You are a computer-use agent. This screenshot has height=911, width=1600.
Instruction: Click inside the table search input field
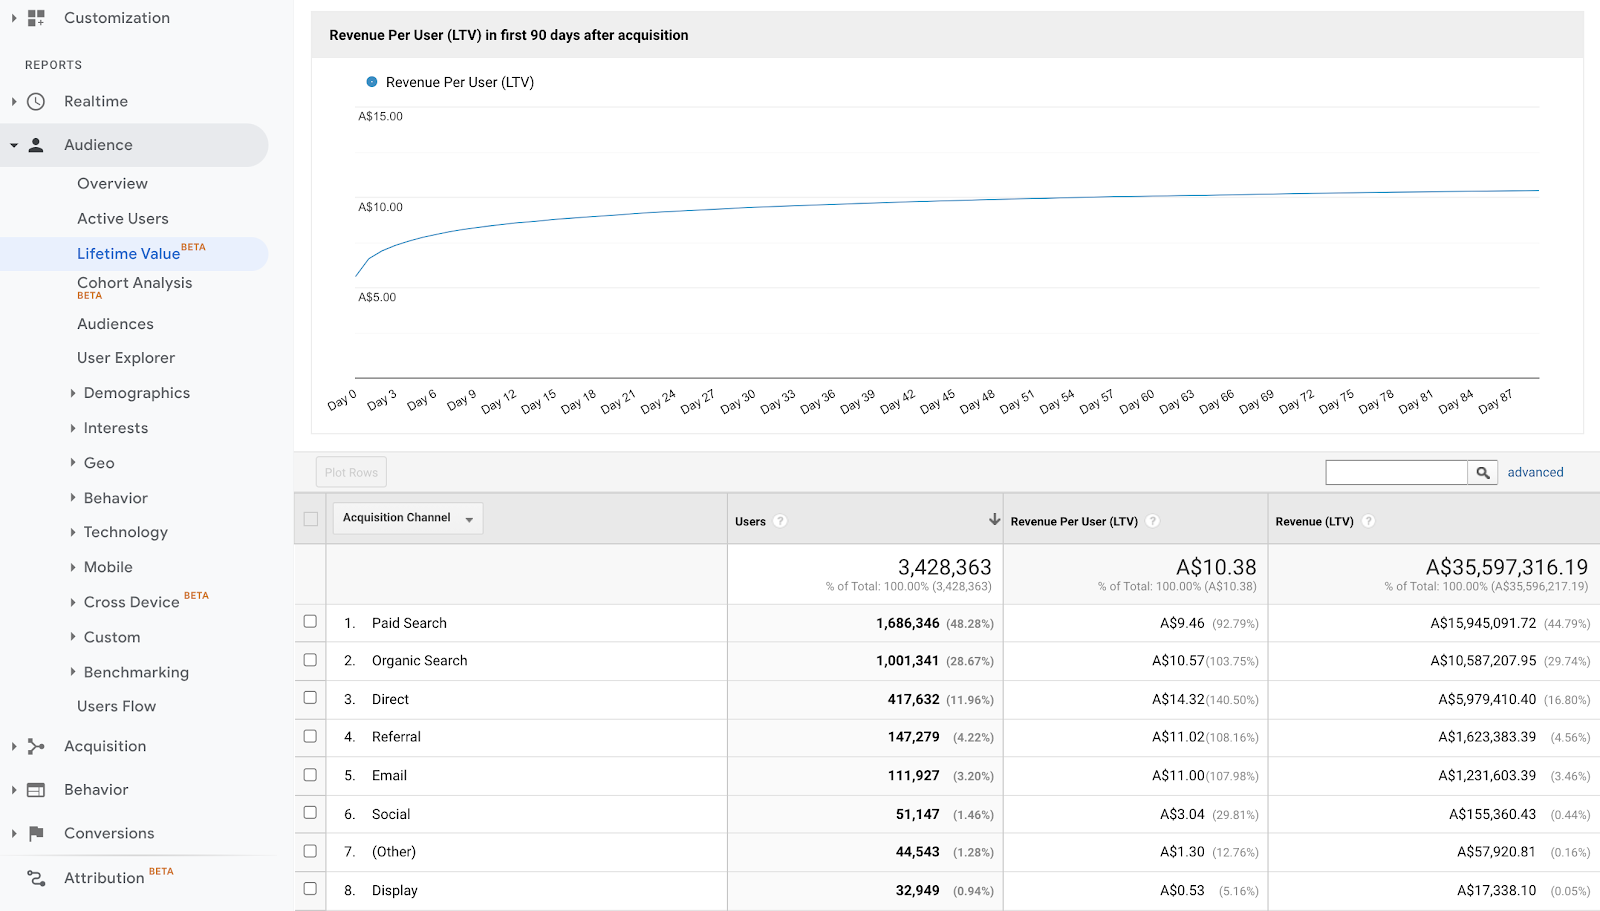coord(1395,471)
